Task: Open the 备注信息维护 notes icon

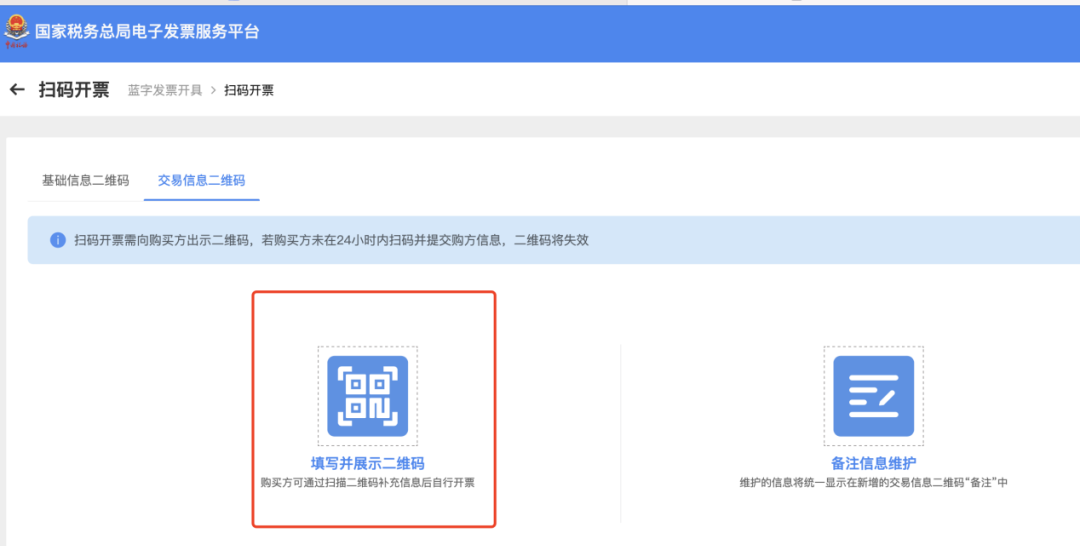Action: click(873, 396)
